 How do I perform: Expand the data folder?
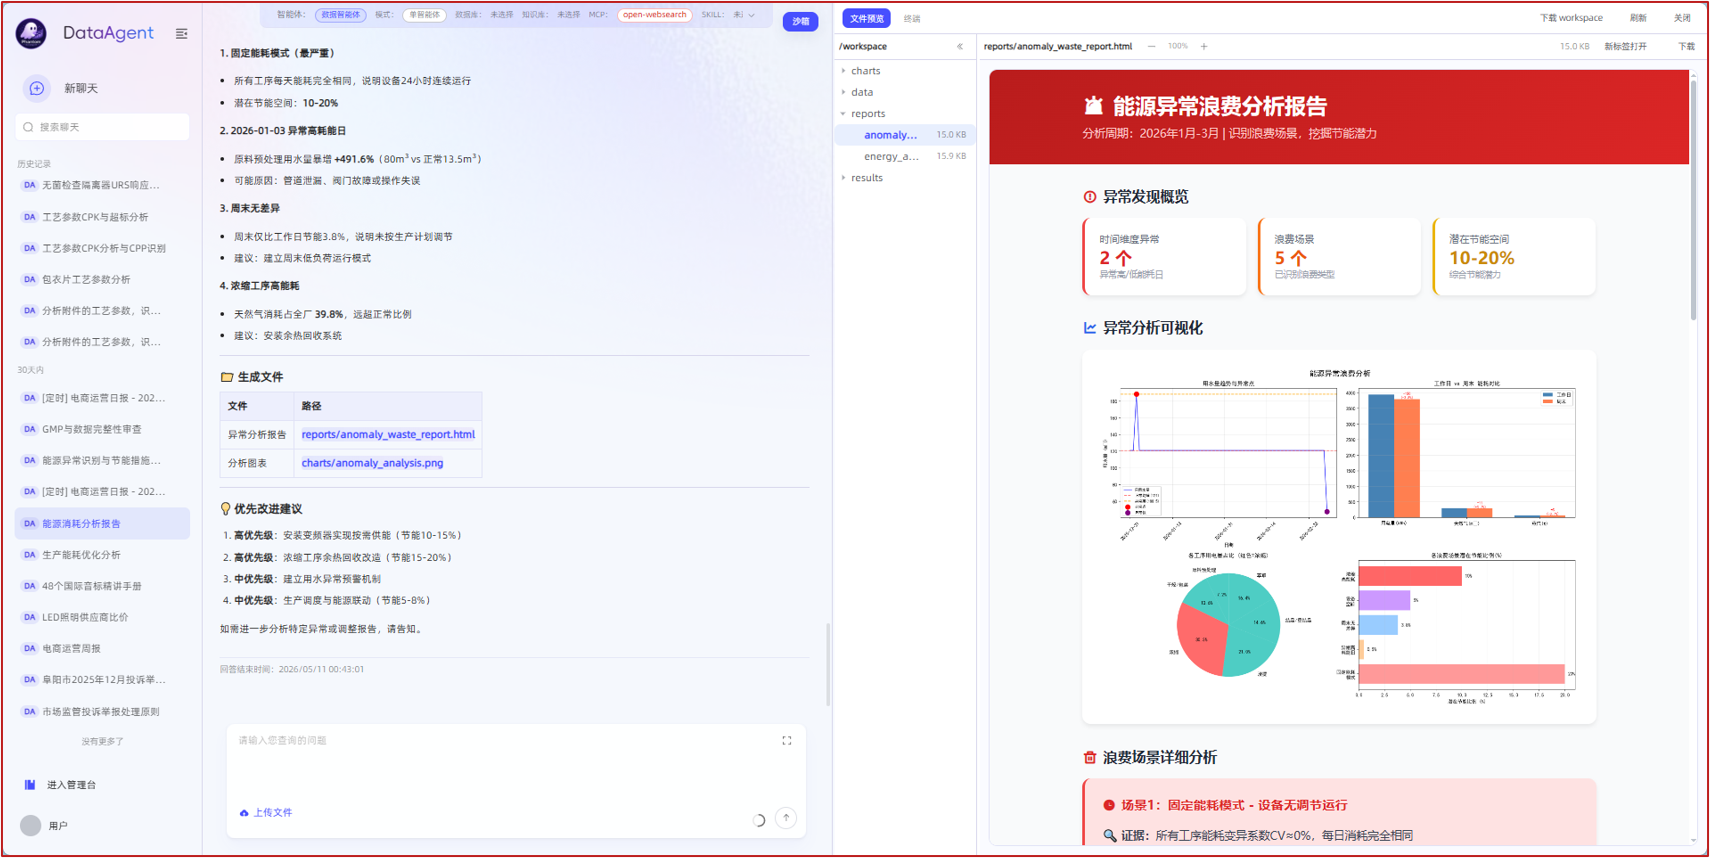(862, 92)
